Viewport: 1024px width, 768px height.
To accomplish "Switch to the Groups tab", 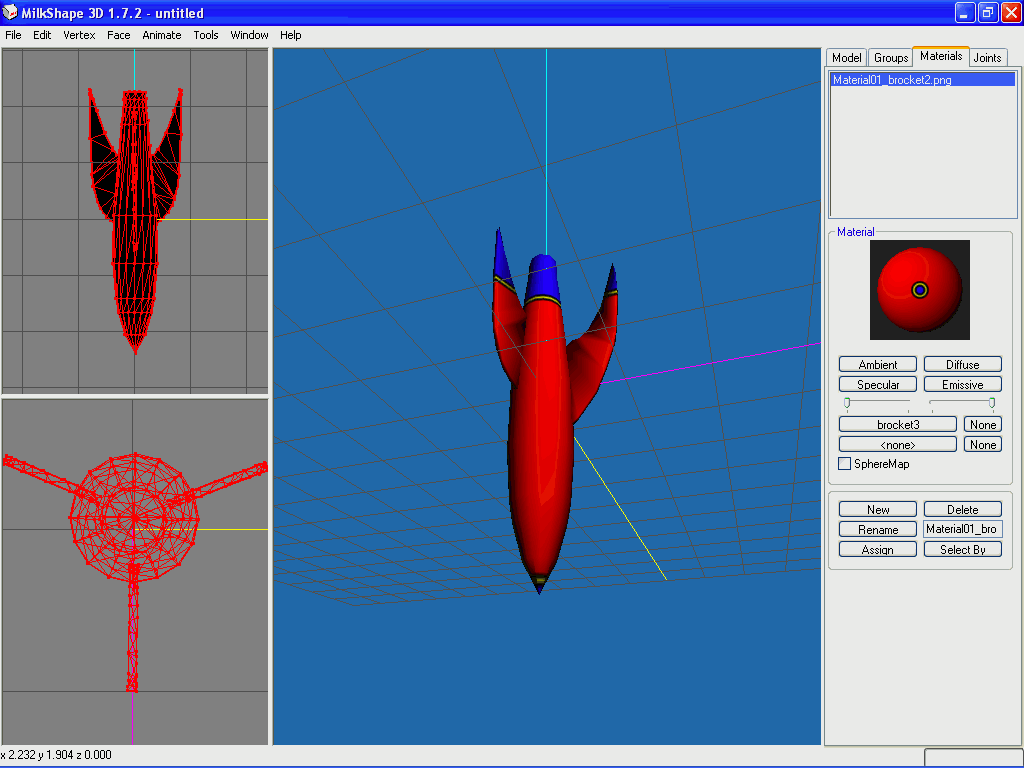I will (890, 58).
